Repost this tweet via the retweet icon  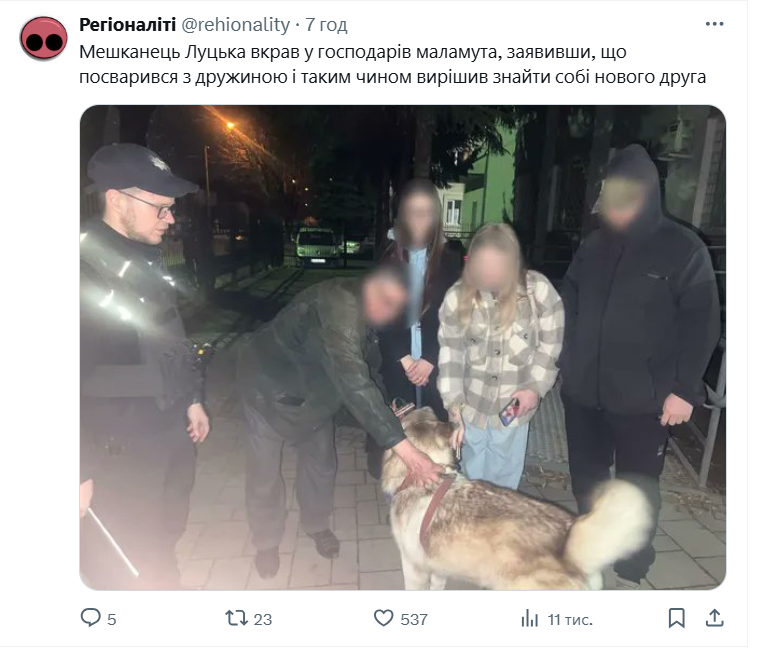[236, 618]
